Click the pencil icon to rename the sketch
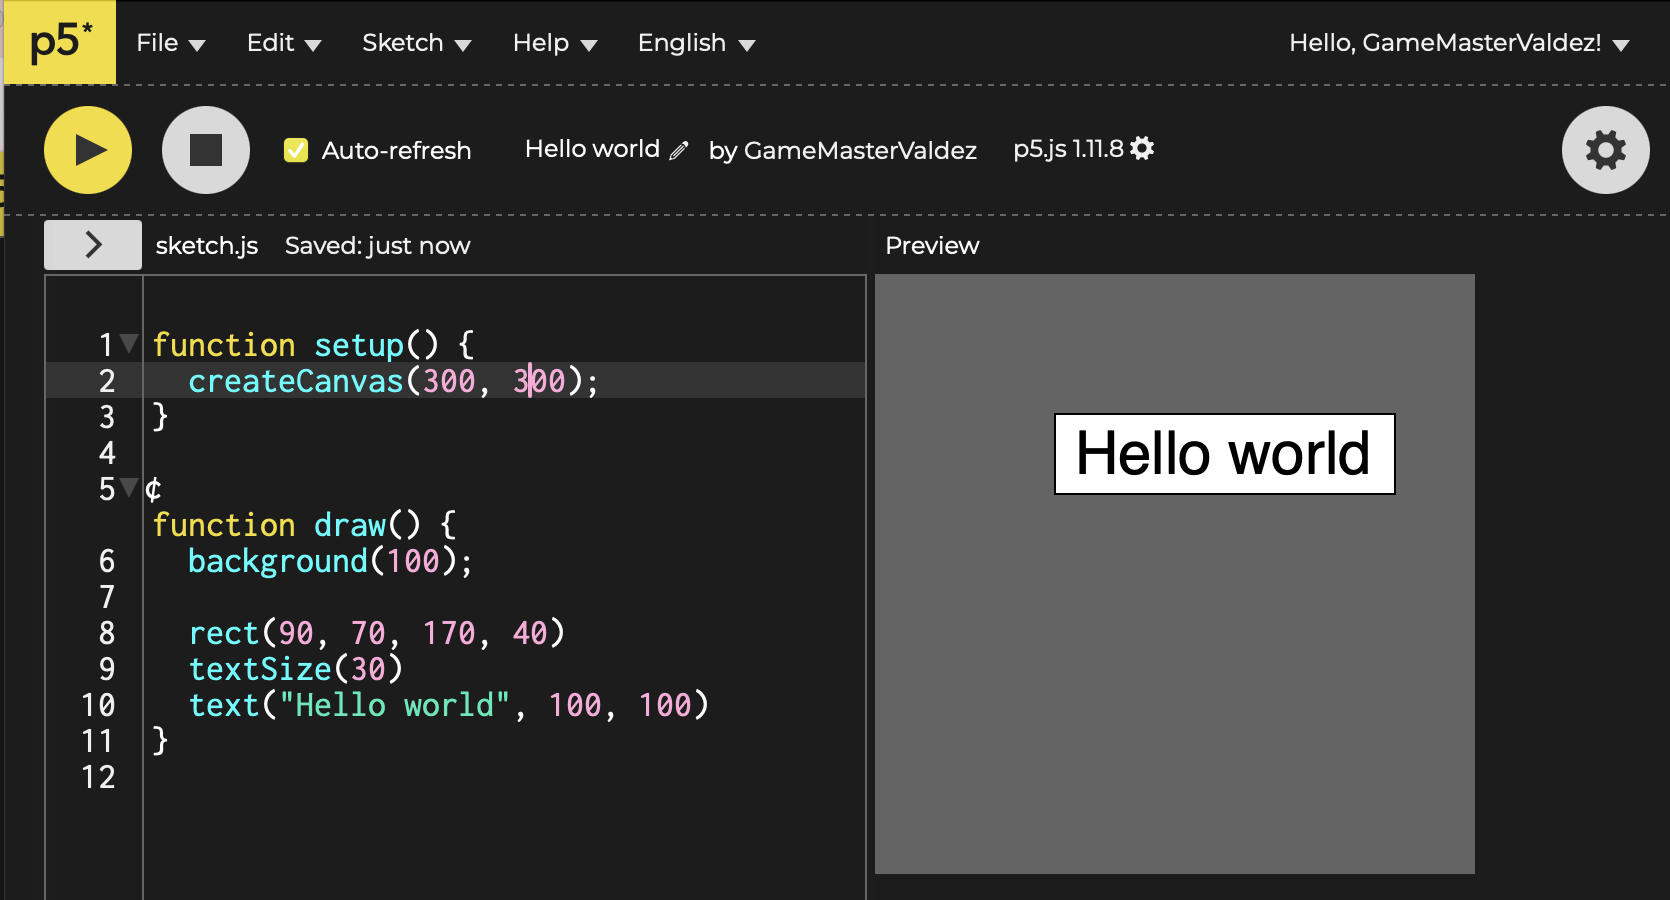This screenshot has height=900, width=1670. coord(680,150)
